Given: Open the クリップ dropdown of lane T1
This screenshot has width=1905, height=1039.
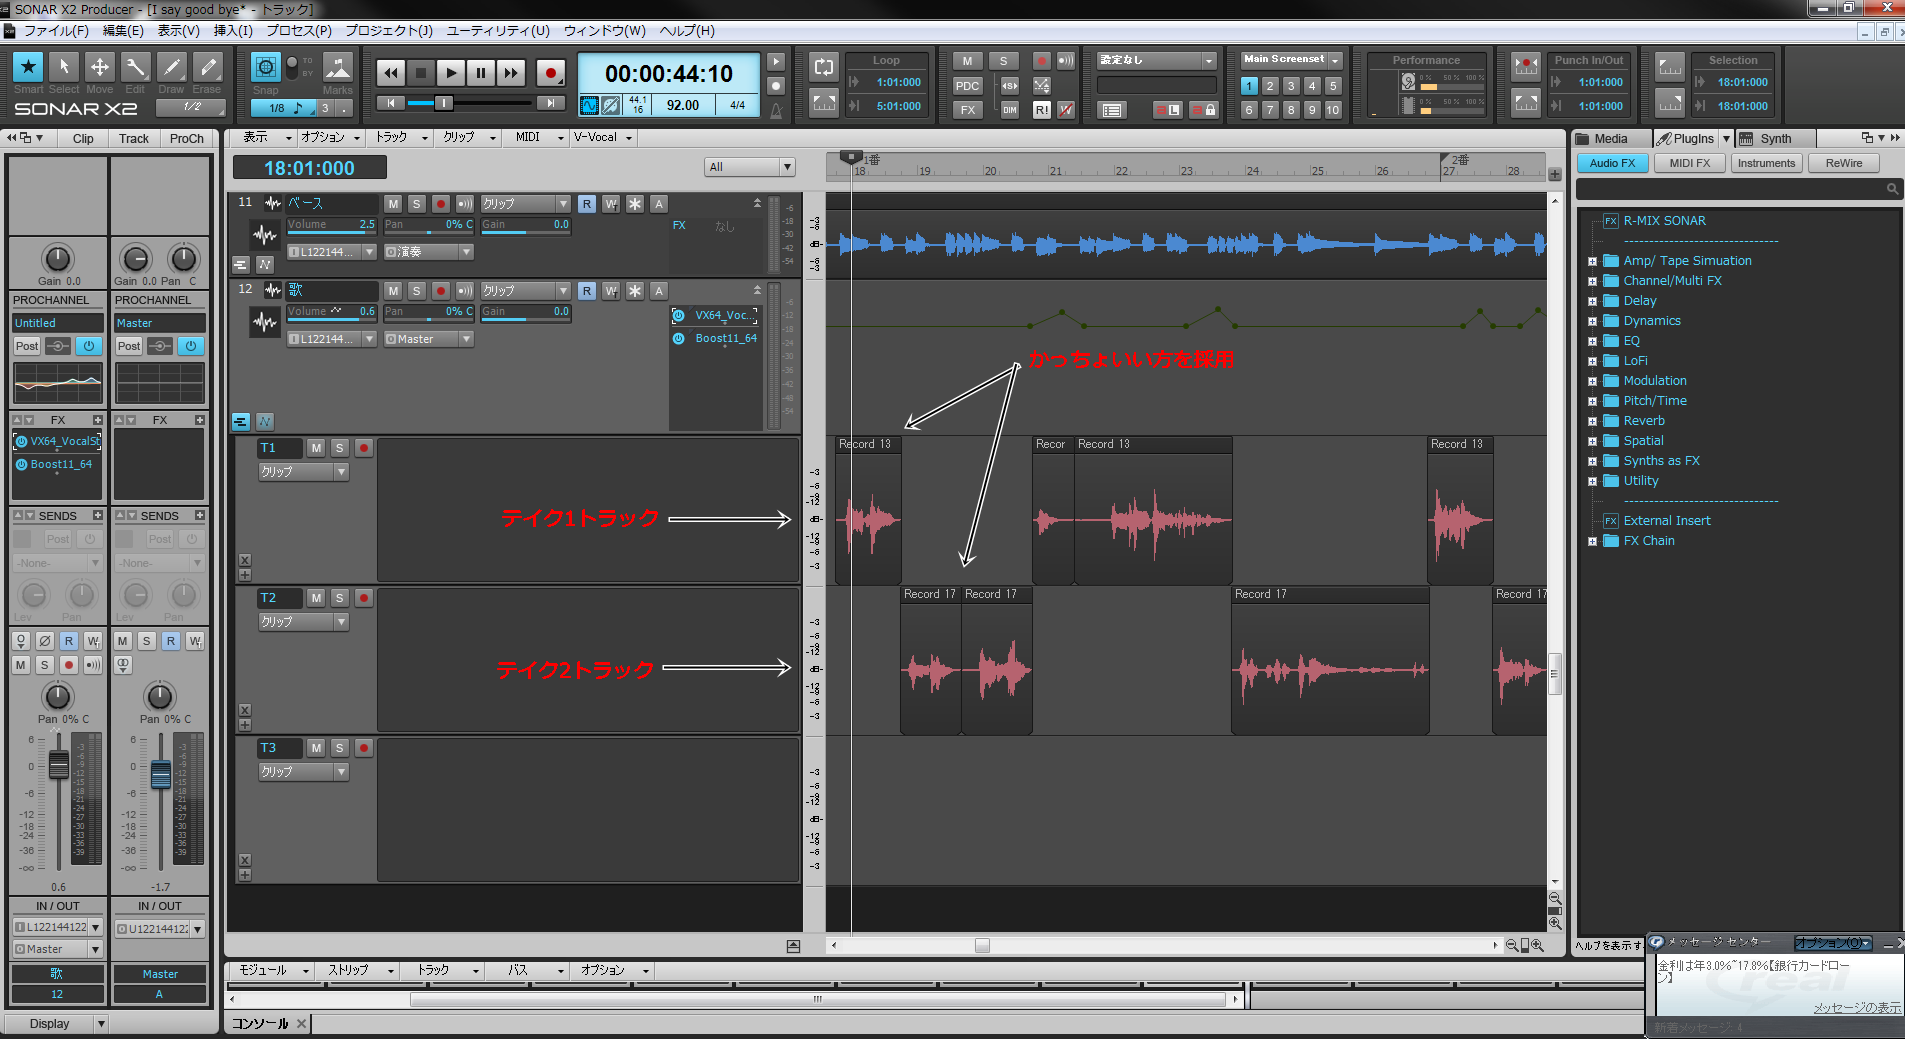Looking at the screenshot, I should (x=303, y=472).
